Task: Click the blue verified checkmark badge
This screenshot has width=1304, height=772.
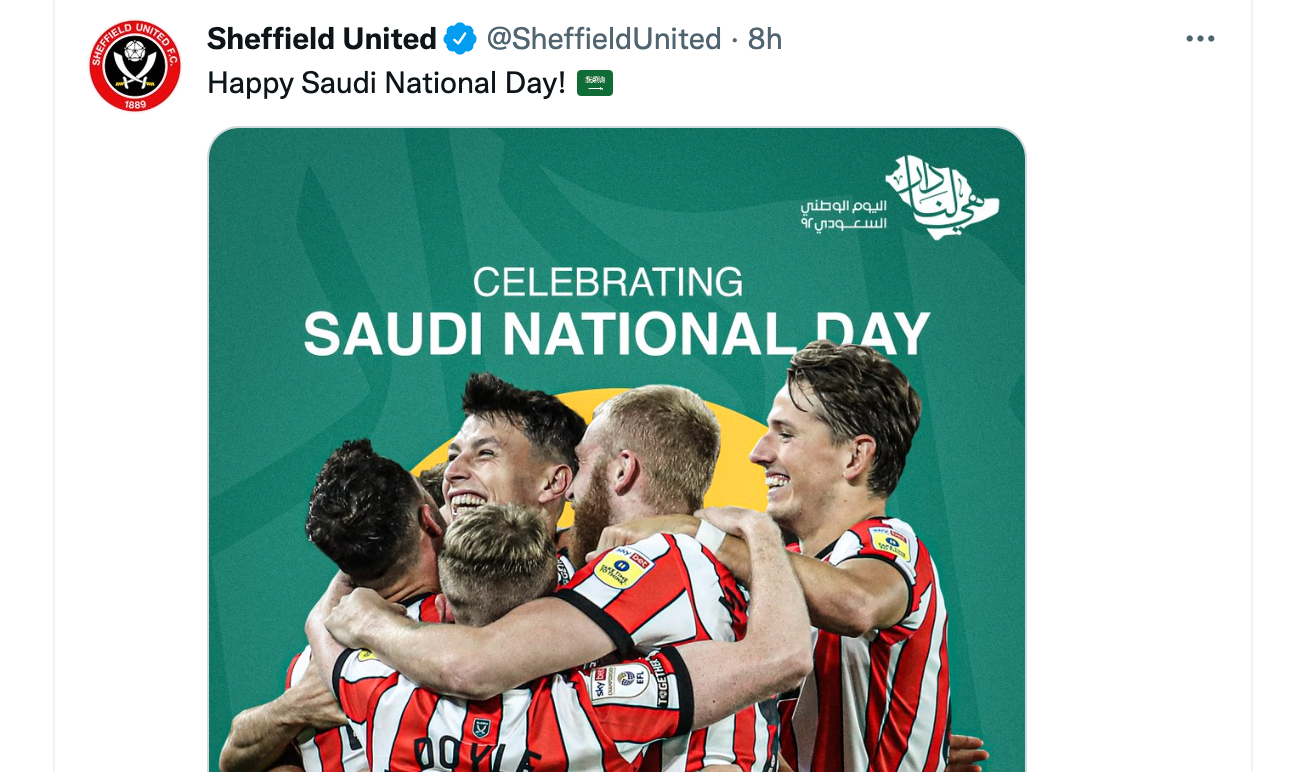Action: pyautogui.click(x=460, y=39)
